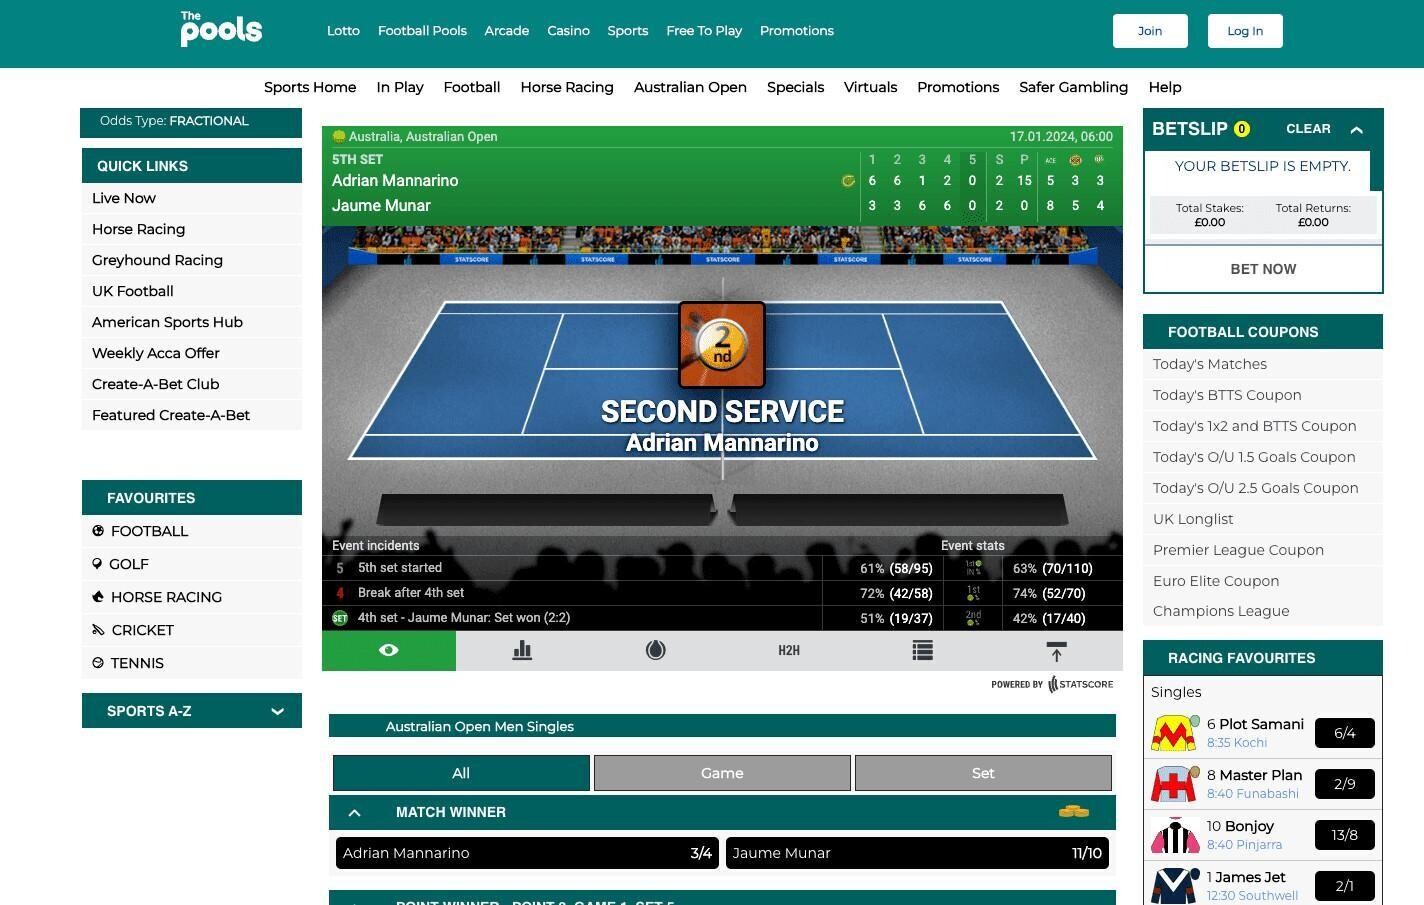Click the Second Service ball graphic
The image size is (1424, 905).
pyautogui.click(x=722, y=345)
